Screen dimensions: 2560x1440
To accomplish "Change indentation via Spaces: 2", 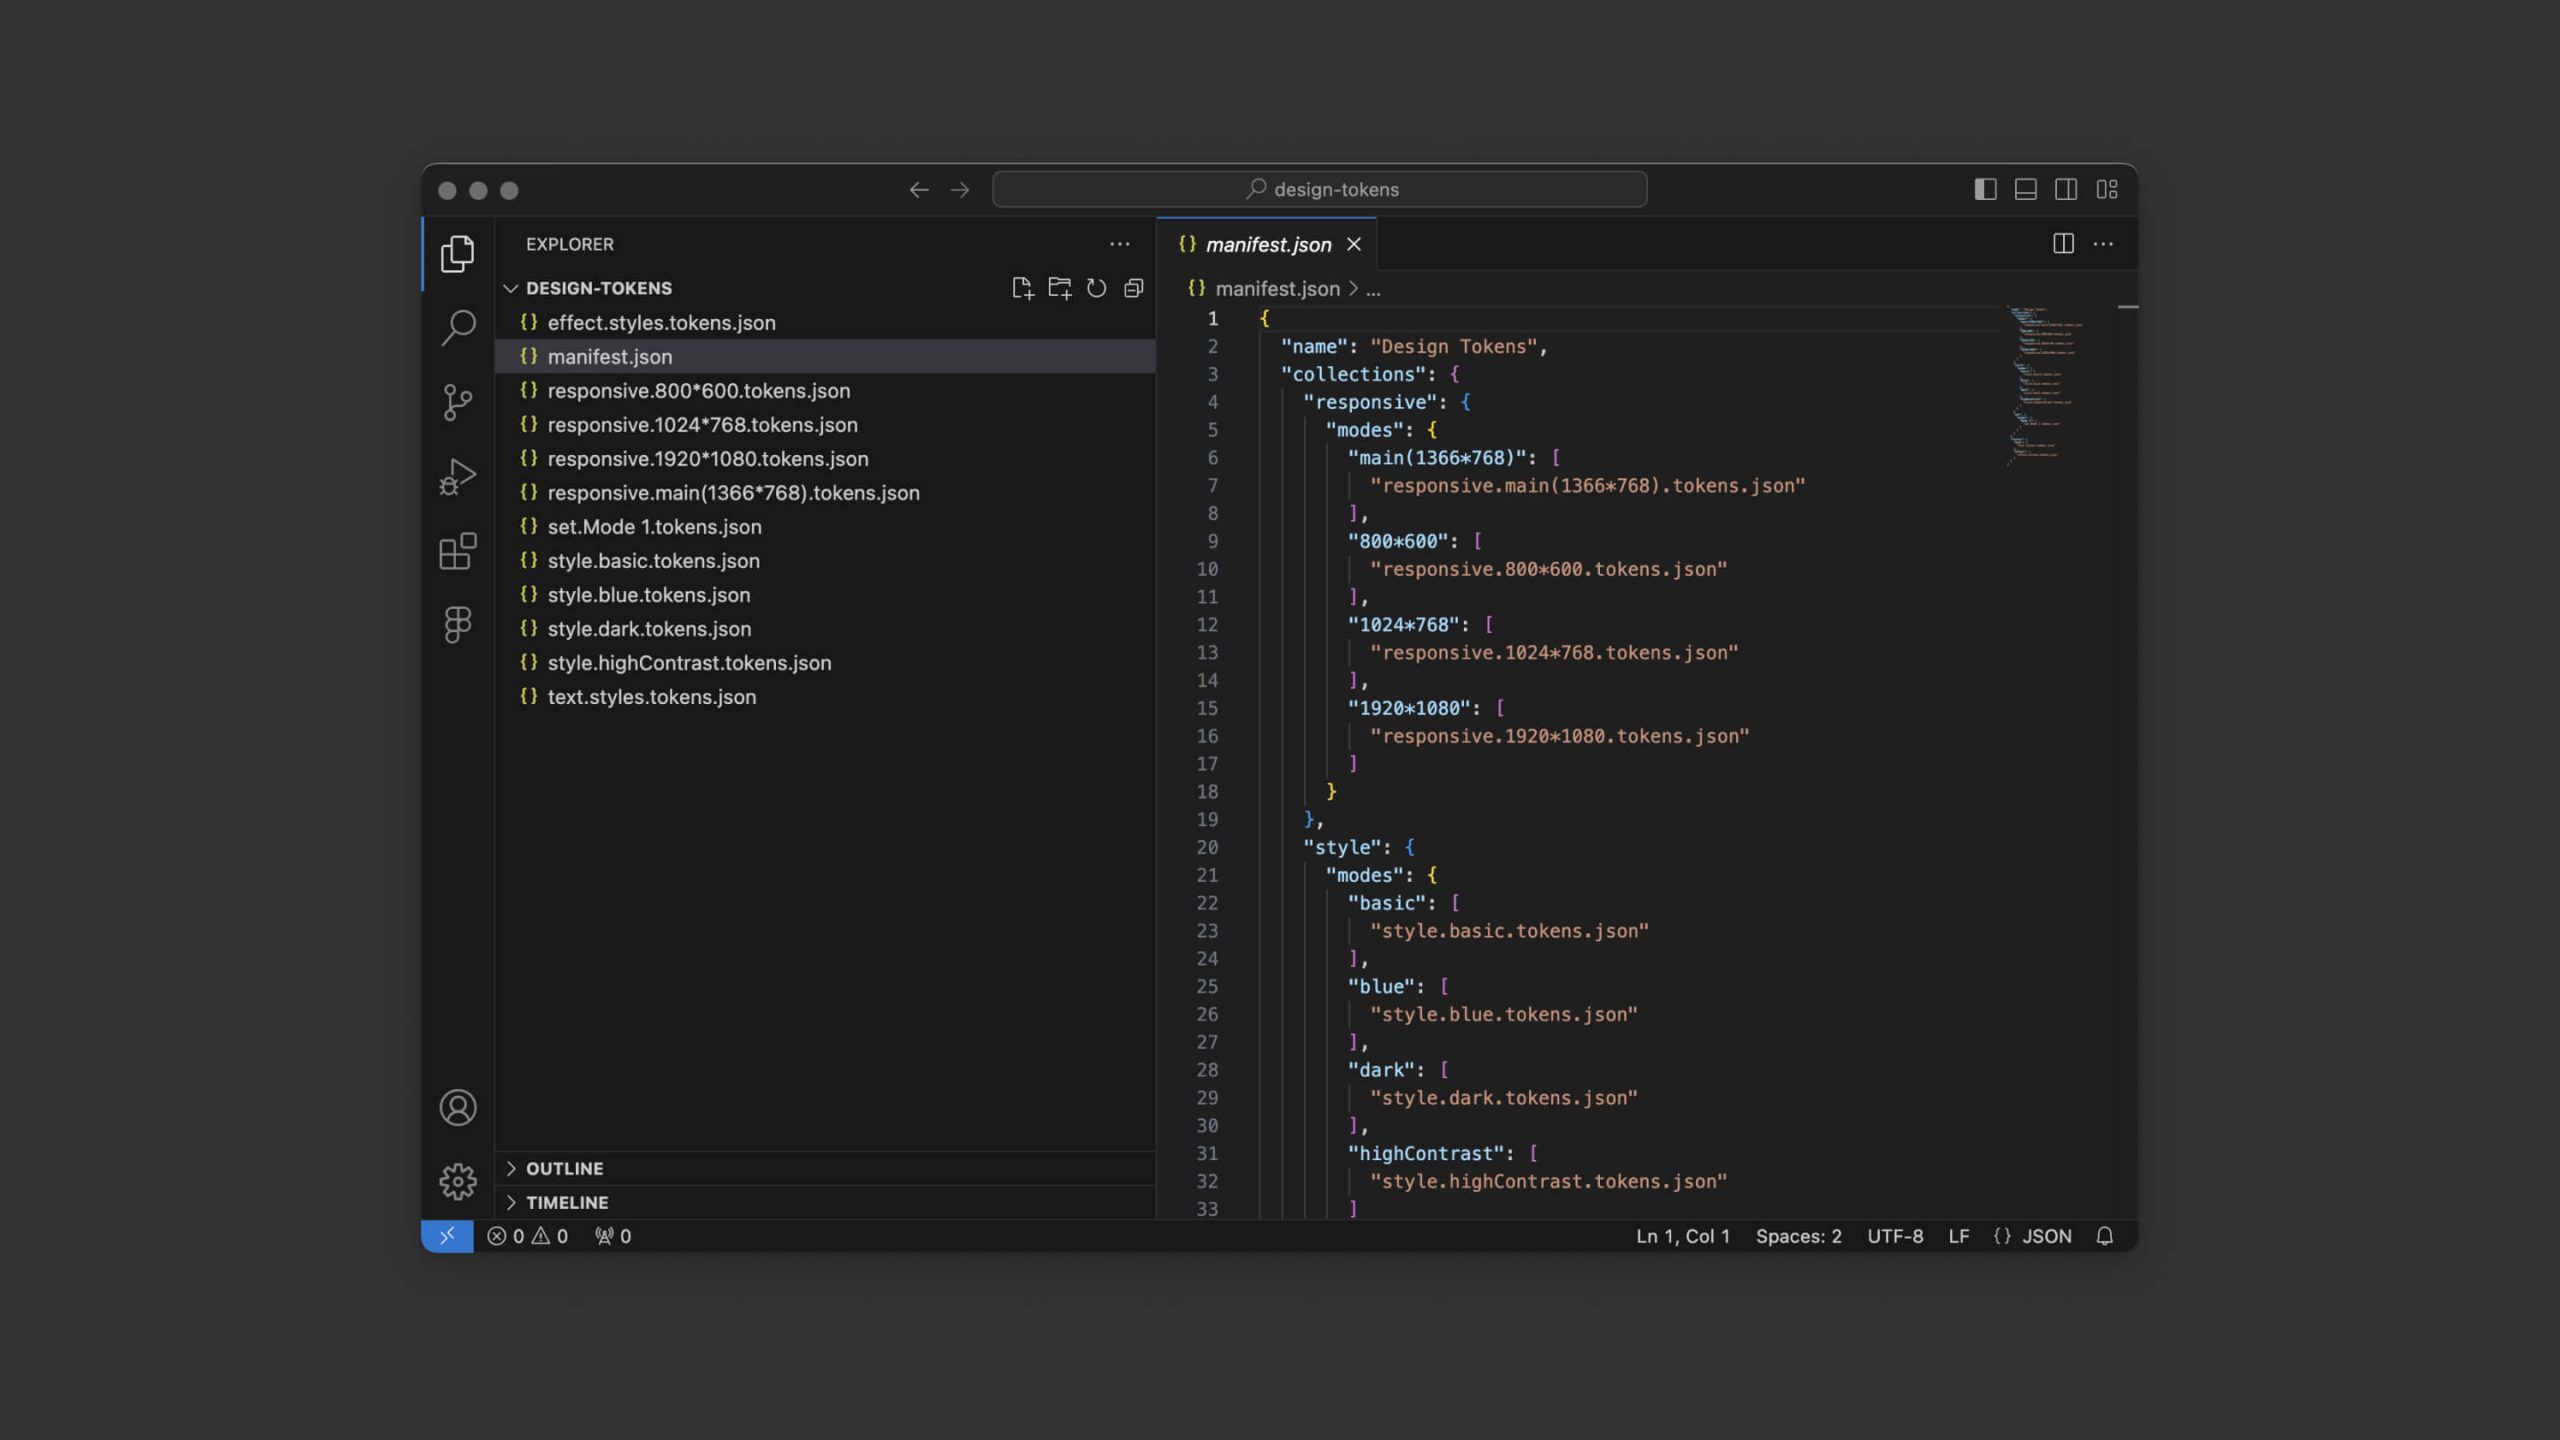I will click(x=1798, y=1236).
